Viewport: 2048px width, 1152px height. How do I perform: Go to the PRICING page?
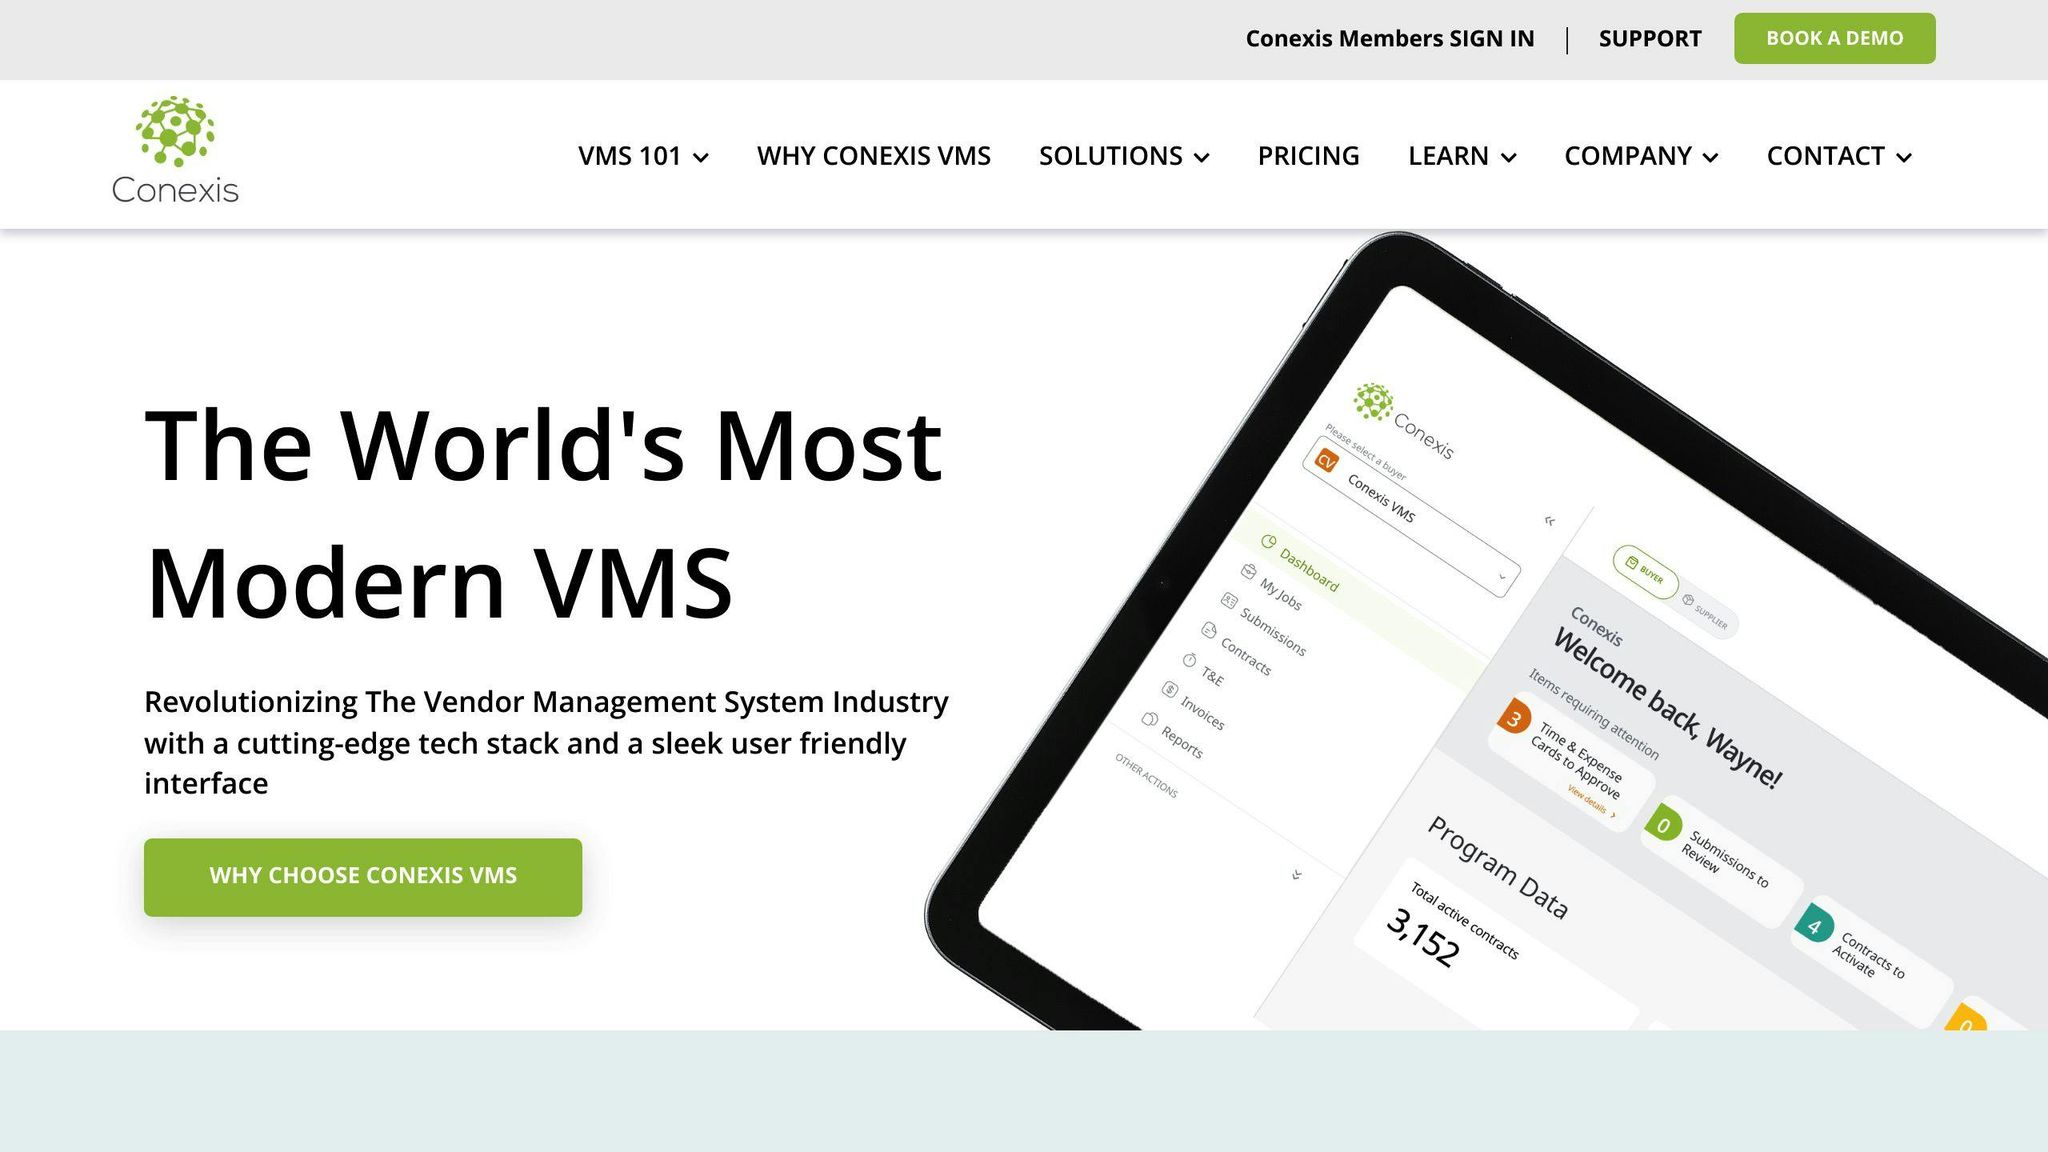pos(1308,156)
